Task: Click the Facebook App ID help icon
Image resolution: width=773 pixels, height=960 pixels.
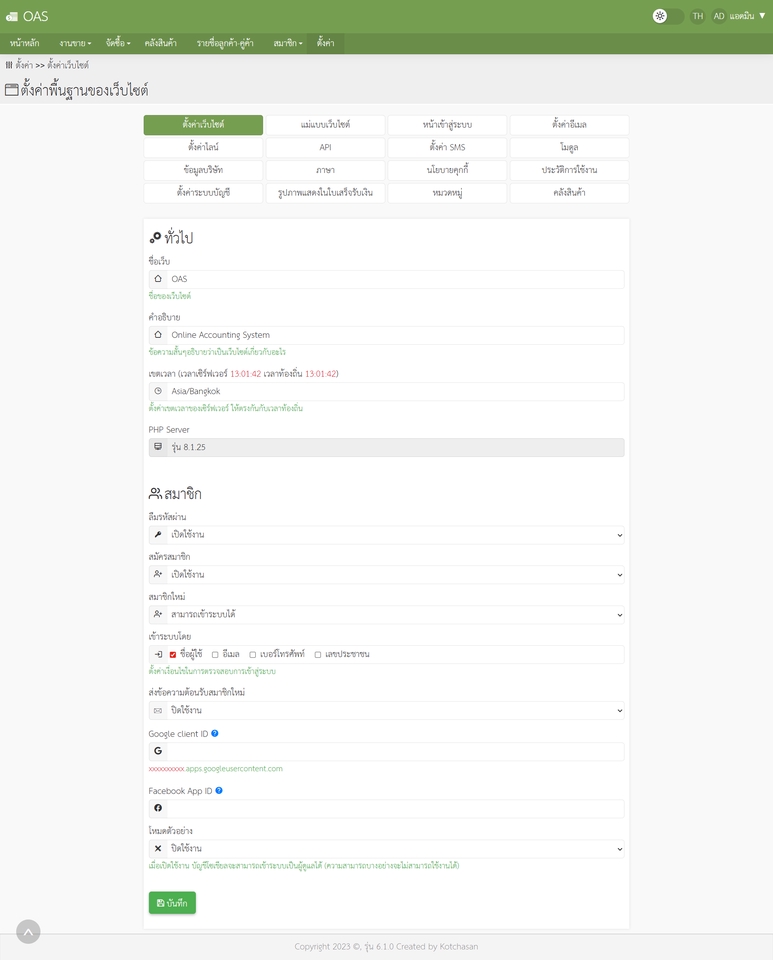Action: [219, 790]
